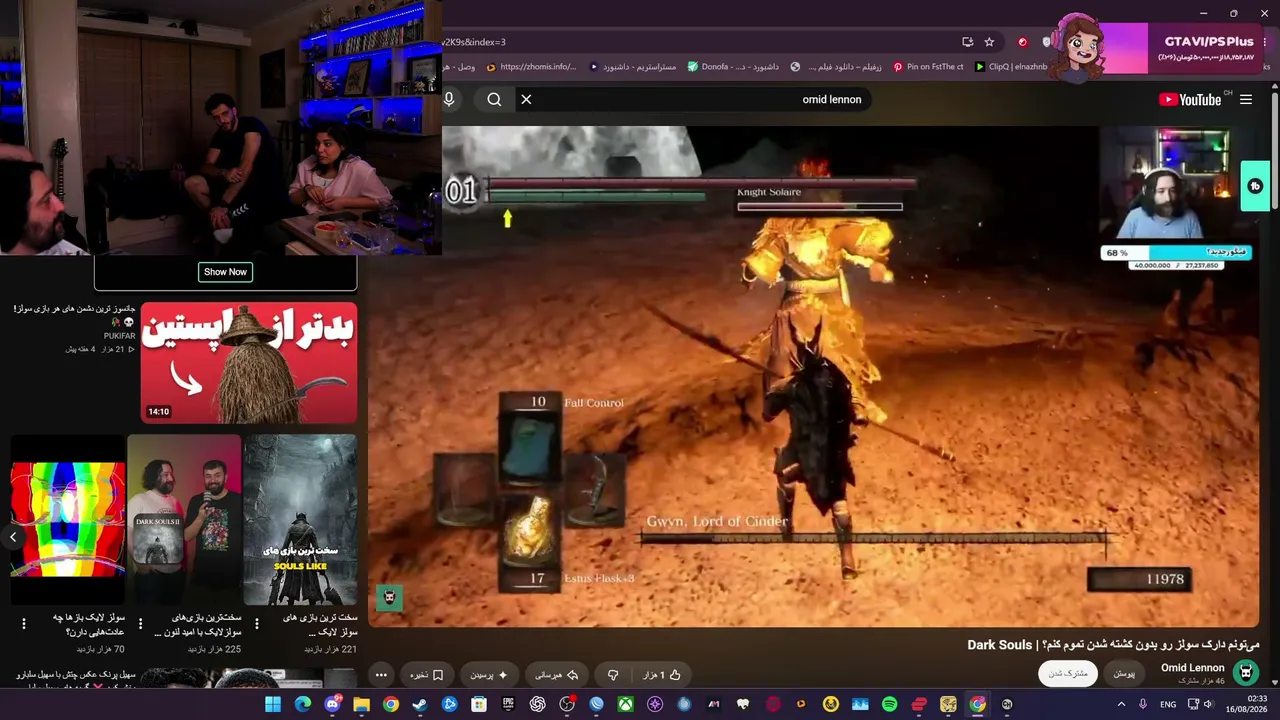
Task: Click the previous arrow on Shorts shelf
Action: (x=13, y=537)
